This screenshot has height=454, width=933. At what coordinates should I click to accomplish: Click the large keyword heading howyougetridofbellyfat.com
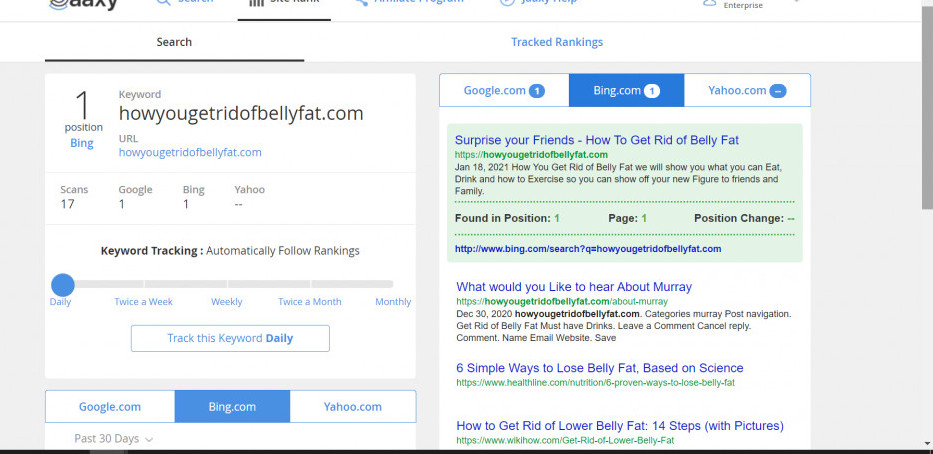(x=241, y=113)
